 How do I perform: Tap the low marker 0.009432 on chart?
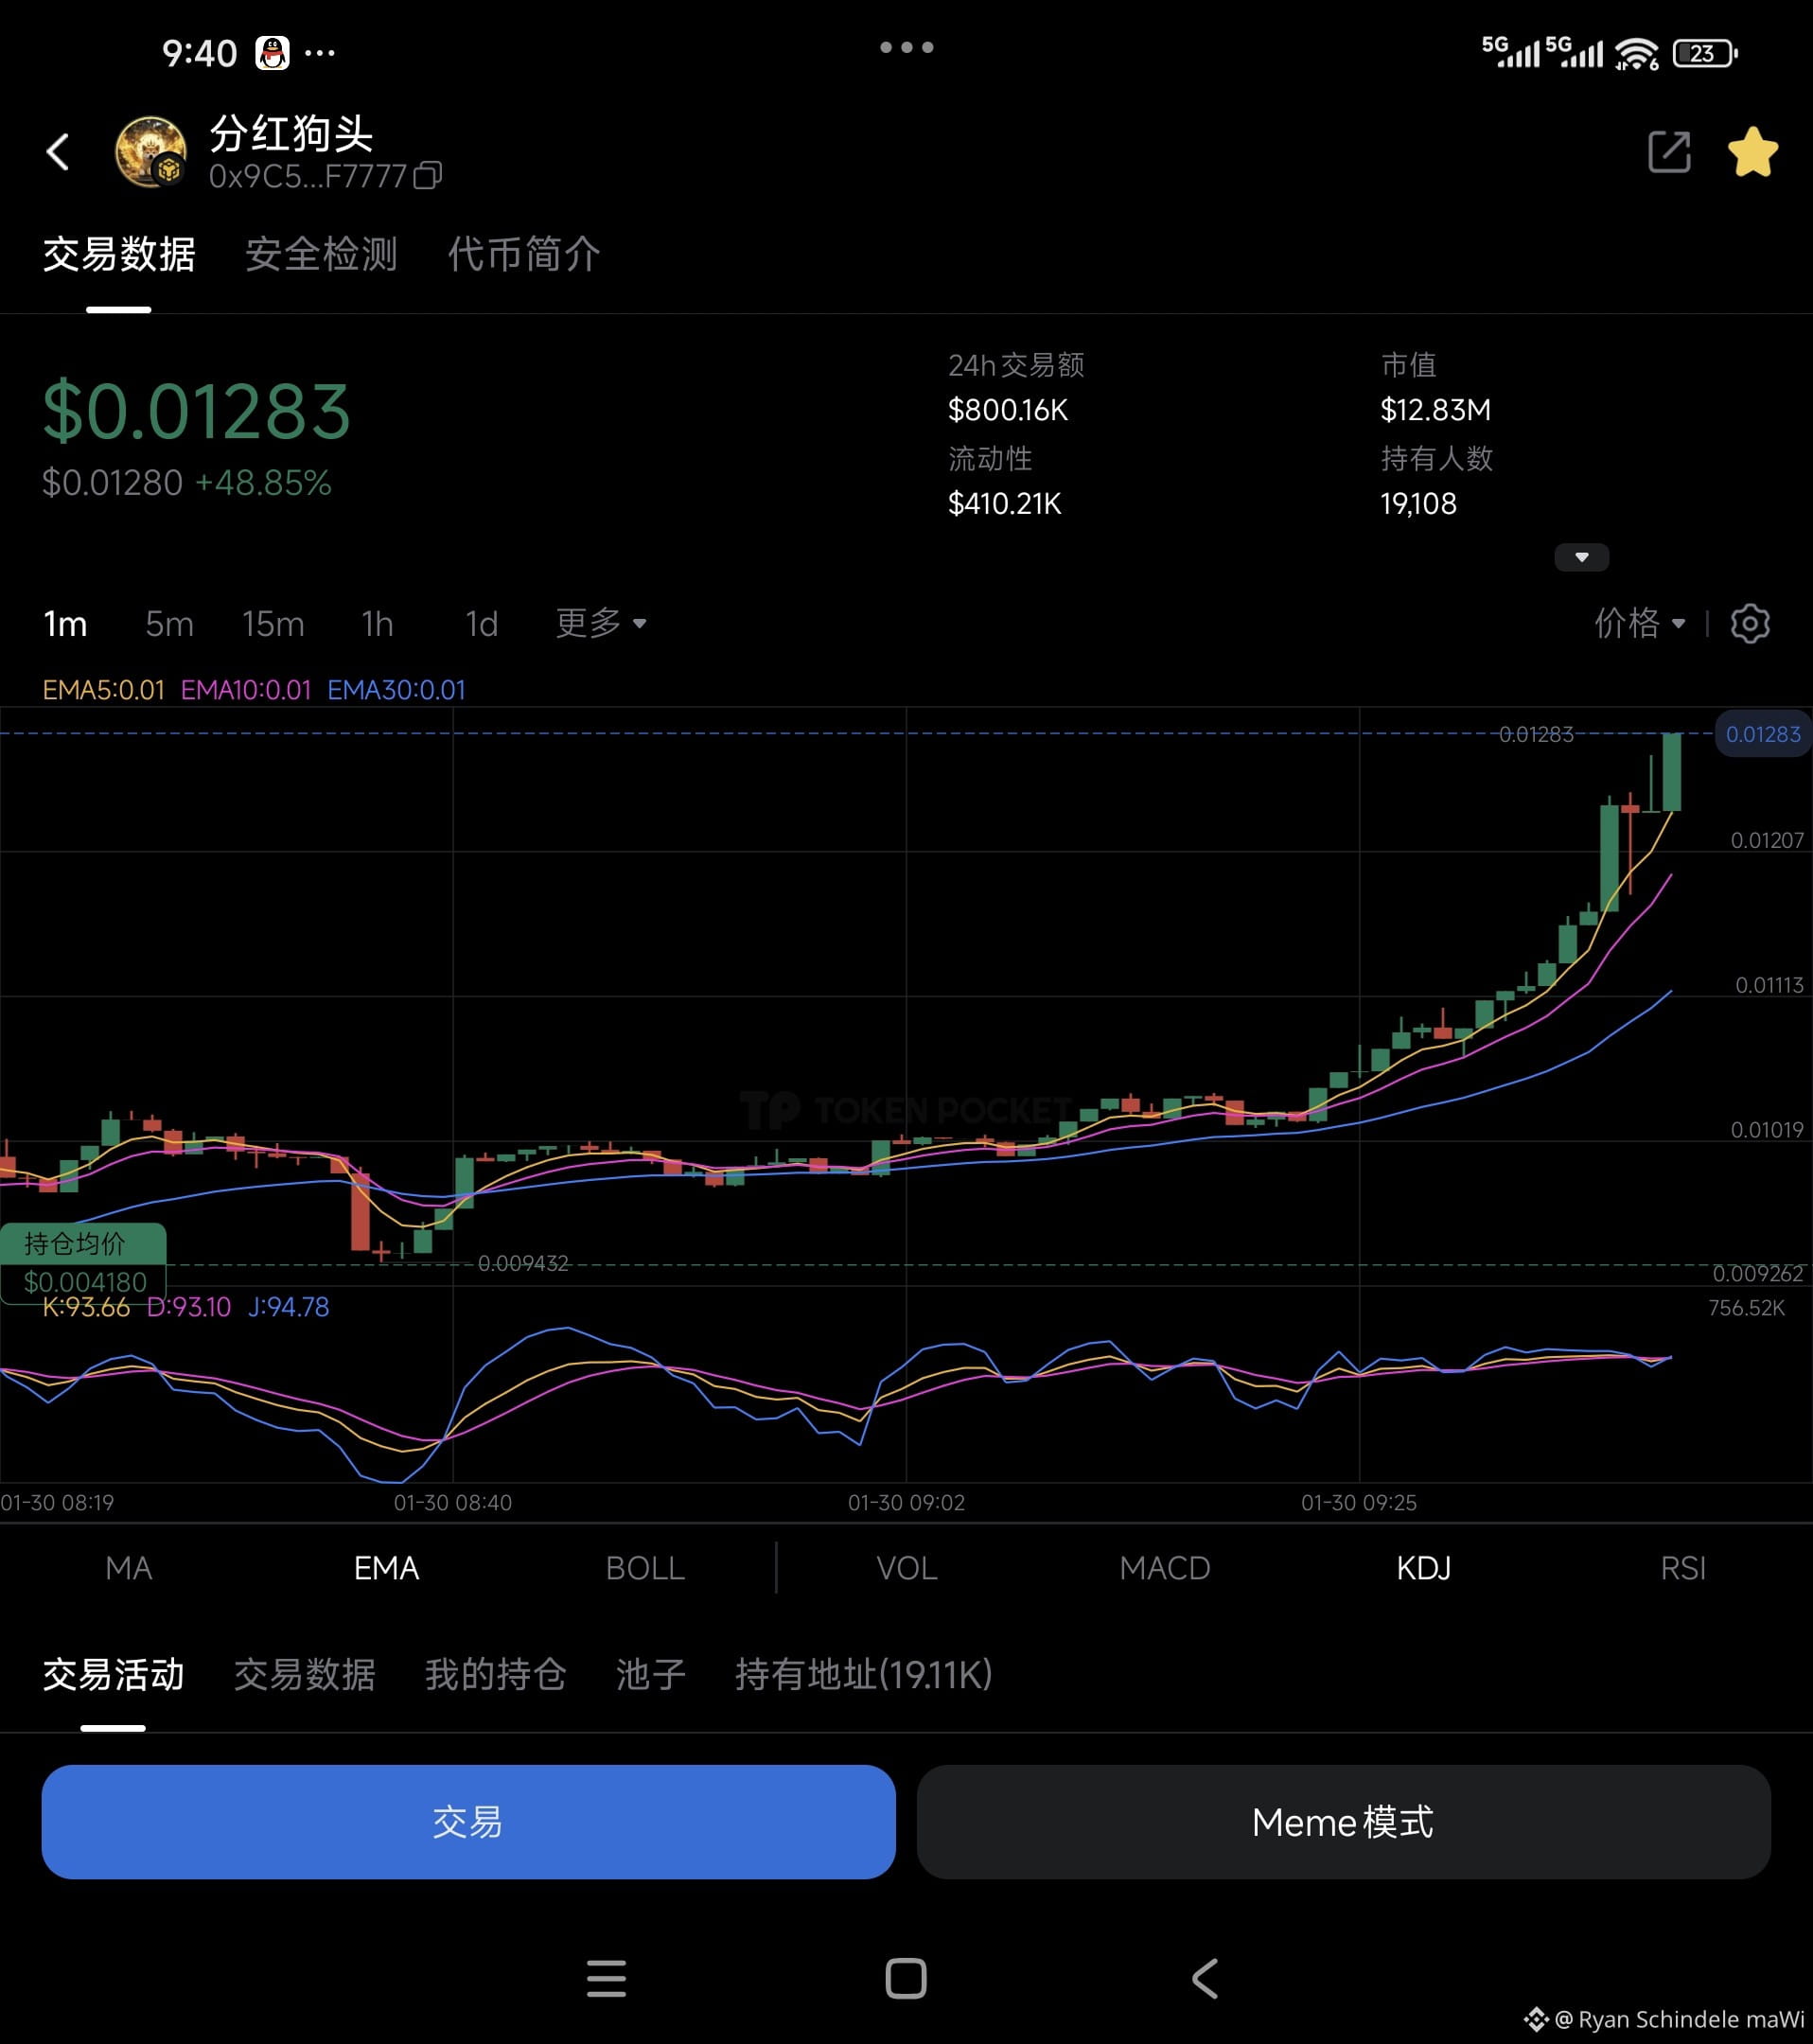pyautogui.click(x=523, y=1263)
